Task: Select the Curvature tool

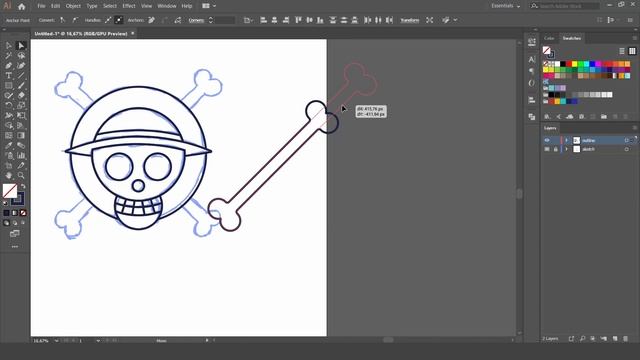Action: 21,65
